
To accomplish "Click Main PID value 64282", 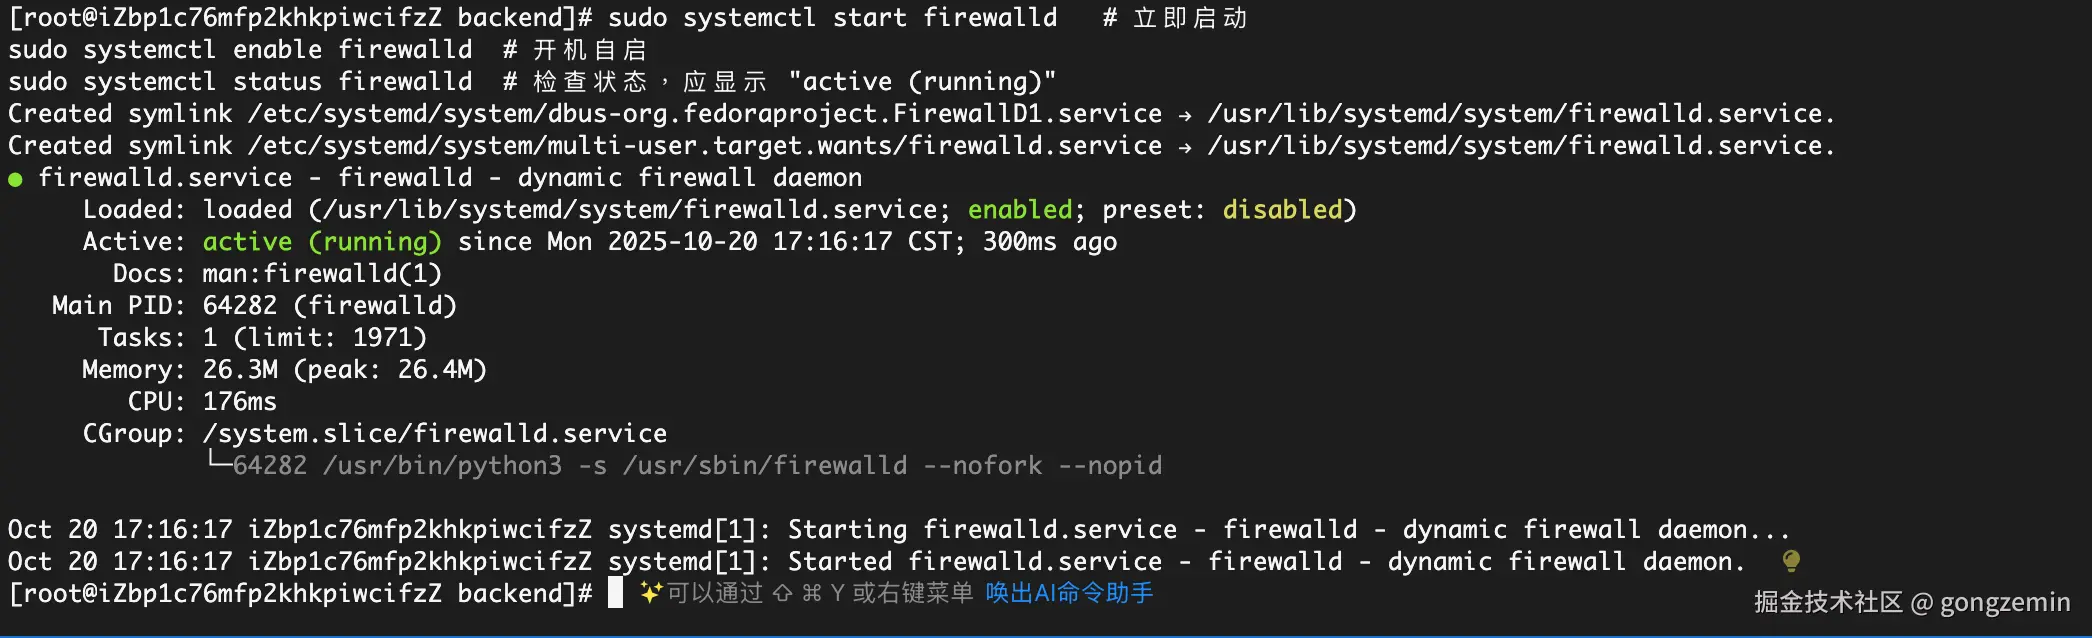I will [240, 306].
